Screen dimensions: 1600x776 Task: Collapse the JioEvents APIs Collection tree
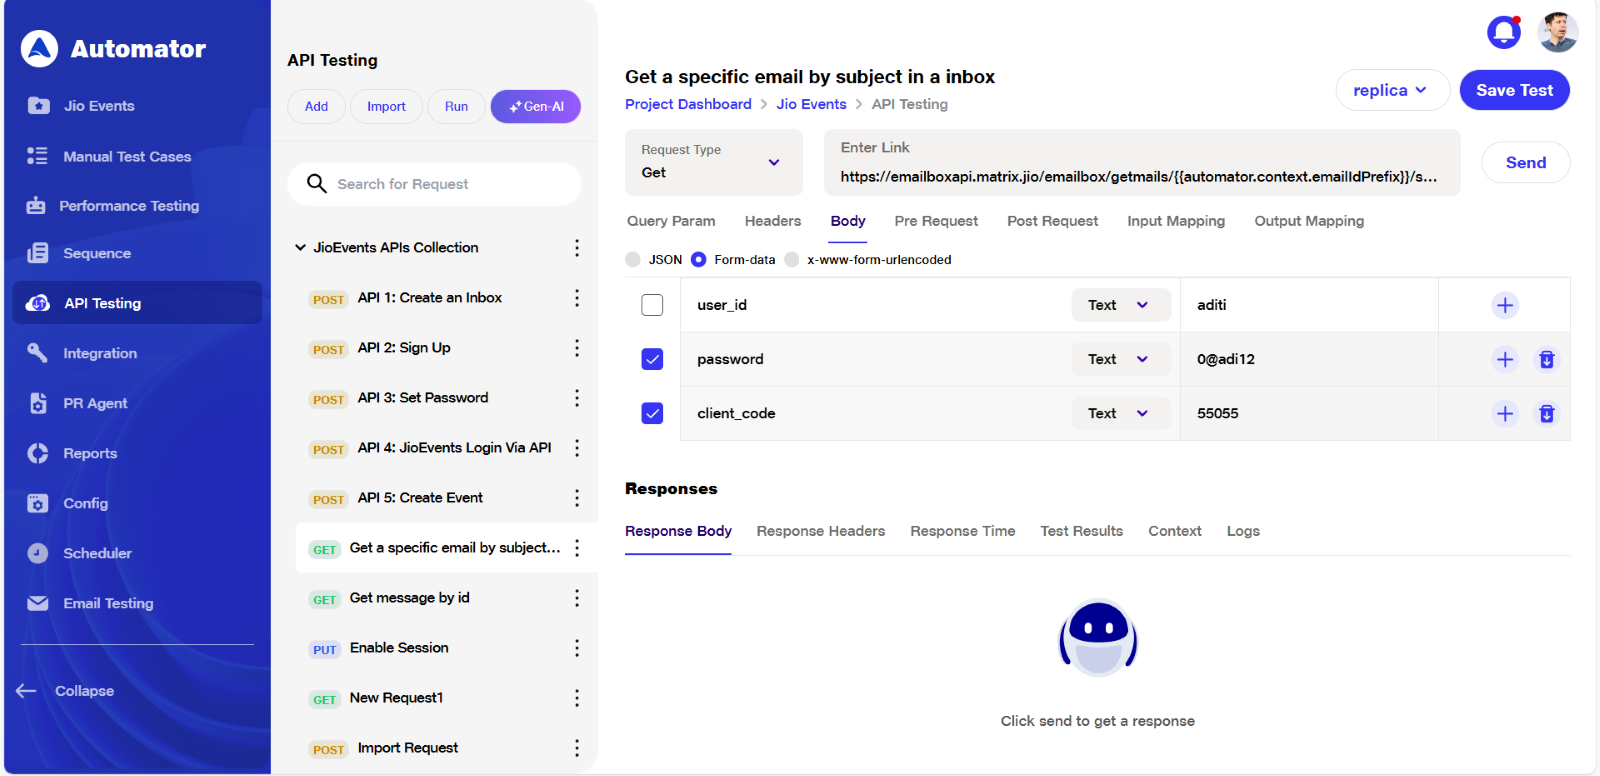(300, 247)
